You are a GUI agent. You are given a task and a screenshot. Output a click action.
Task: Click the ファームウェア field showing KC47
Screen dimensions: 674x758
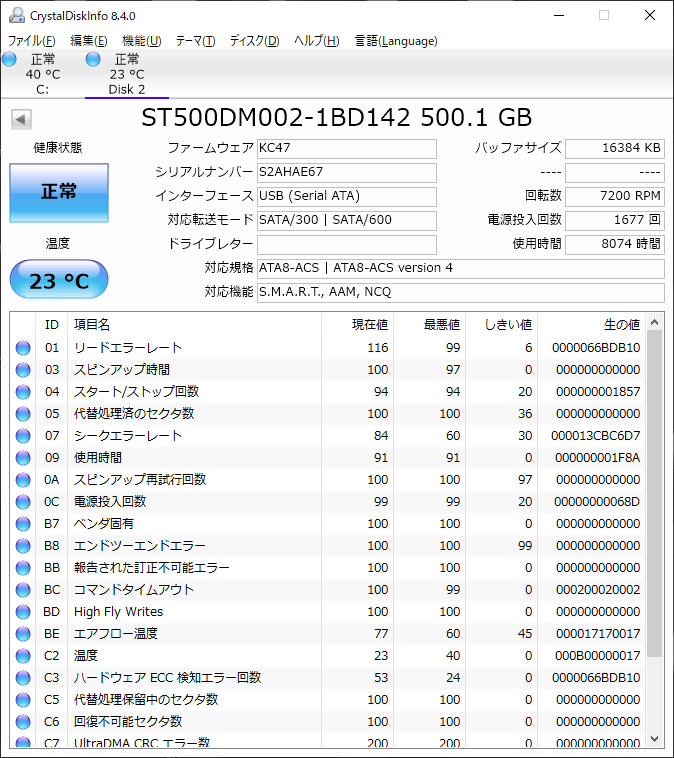click(x=347, y=148)
